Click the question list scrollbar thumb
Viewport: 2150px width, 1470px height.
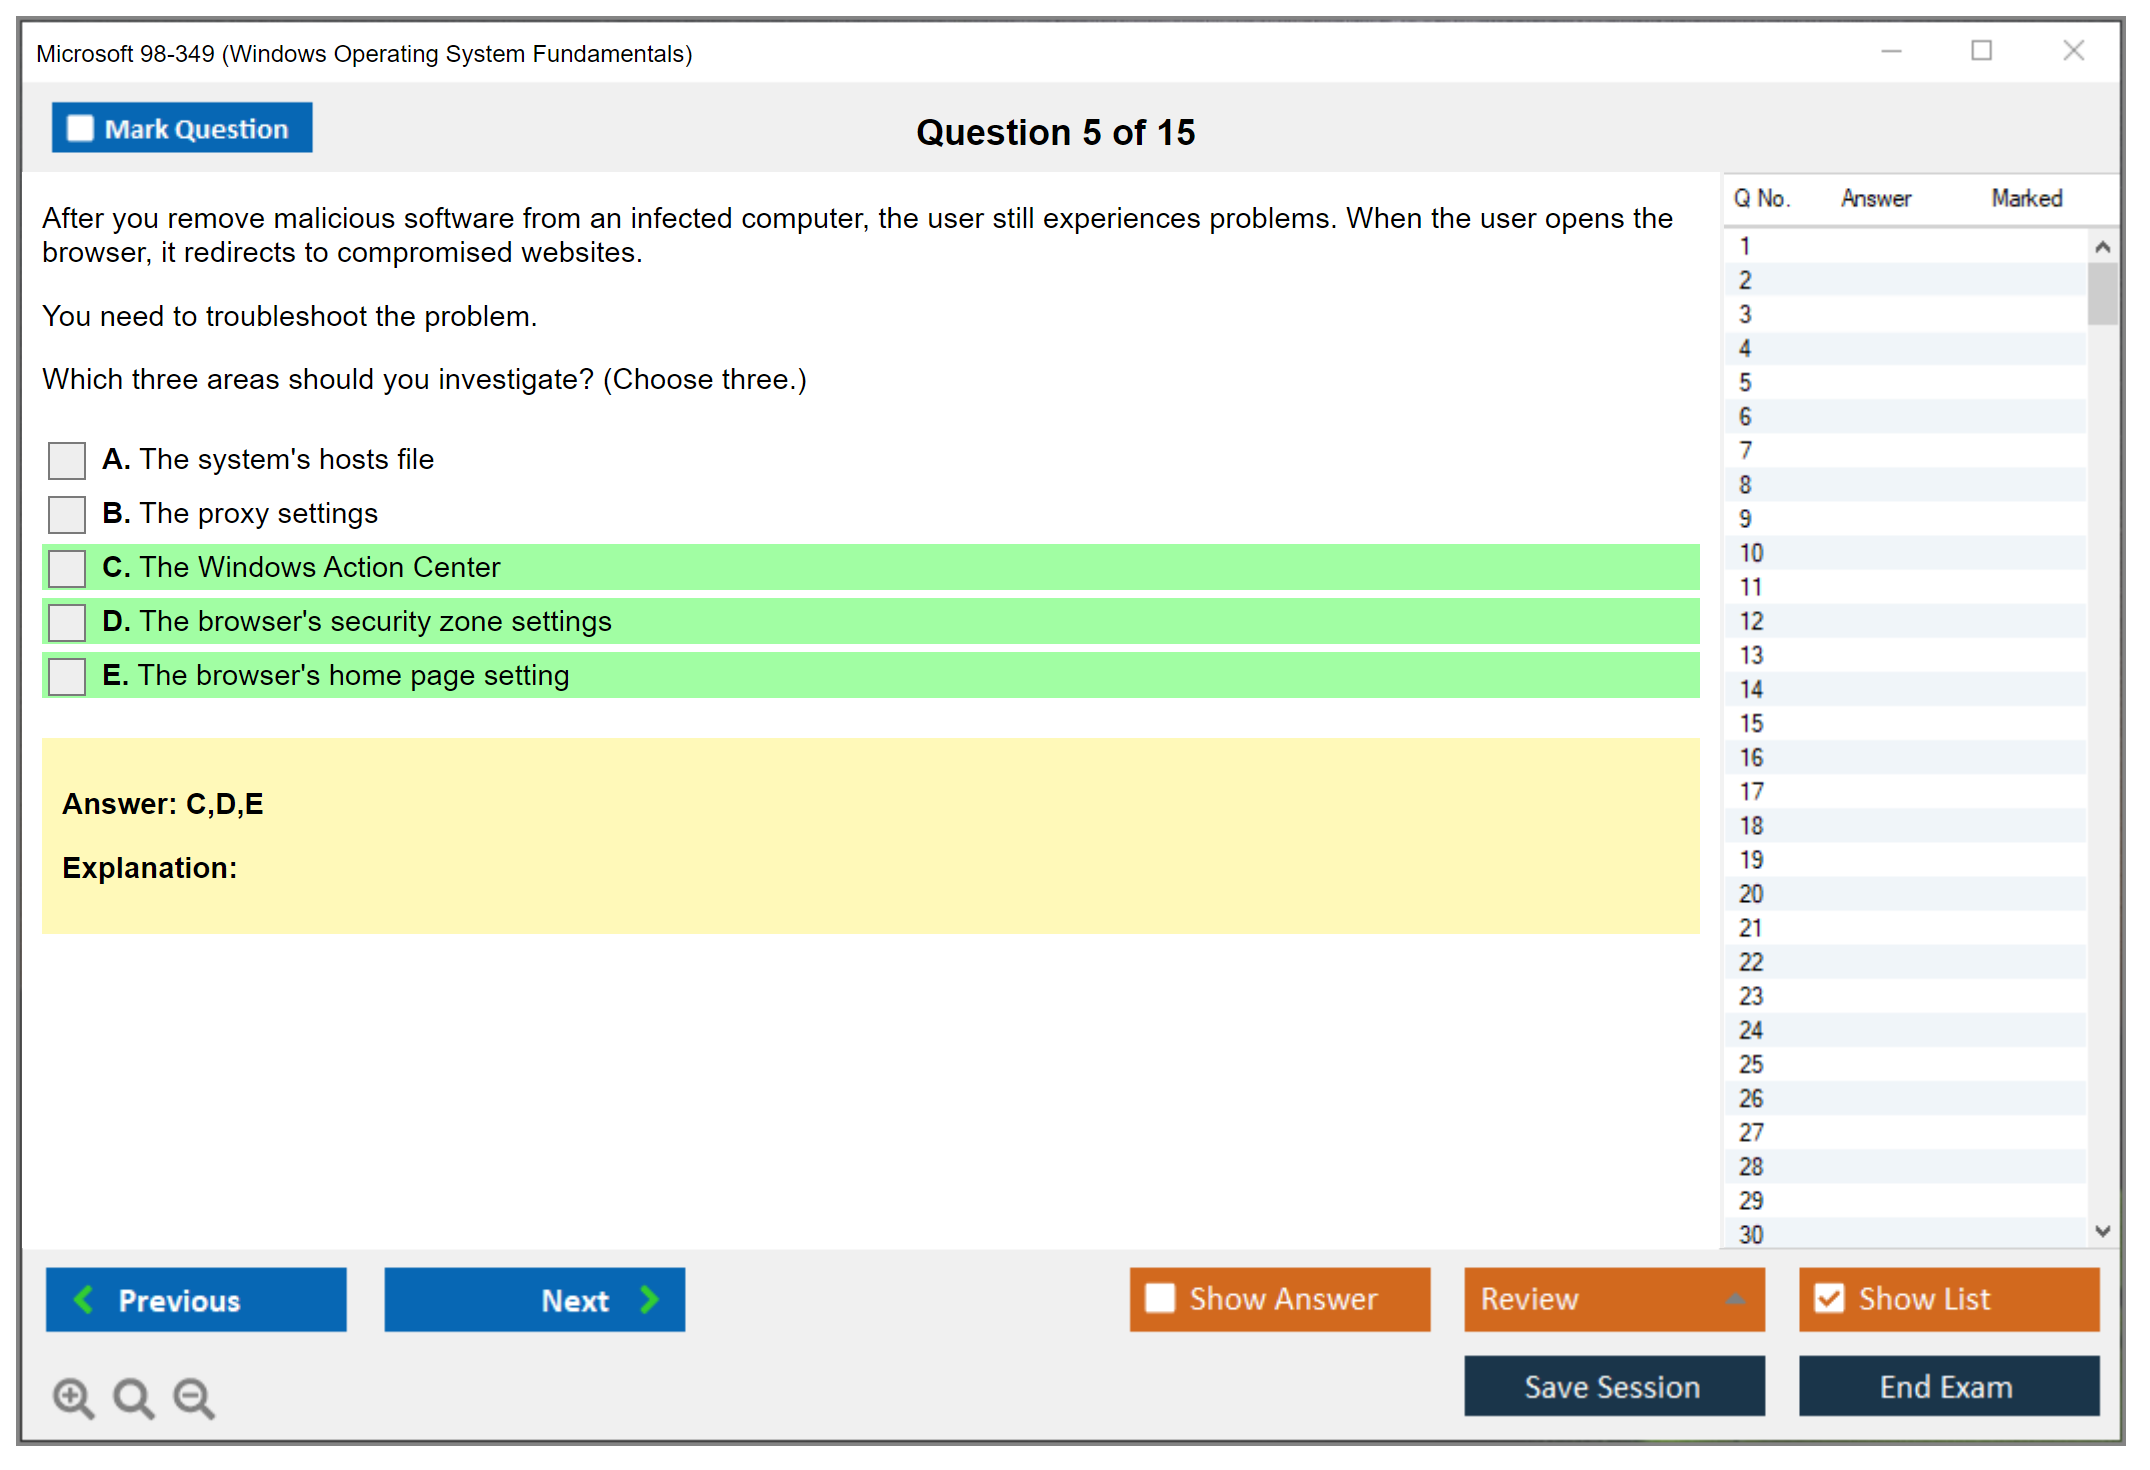[x=2102, y=293]
